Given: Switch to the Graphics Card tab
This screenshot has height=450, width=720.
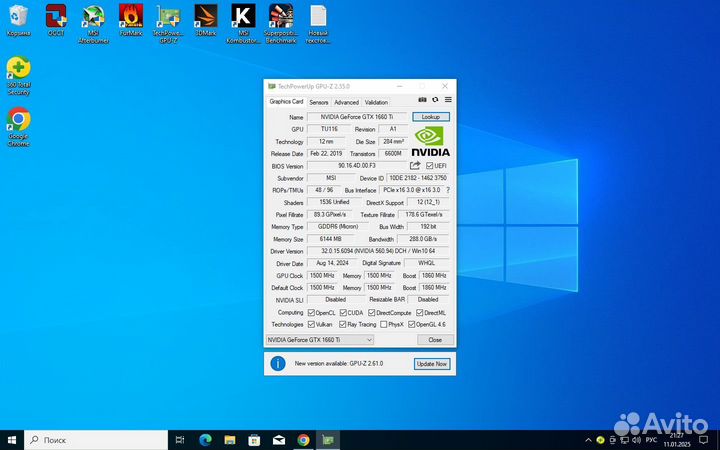Looking at the screenshot, I should pos(286,101).
